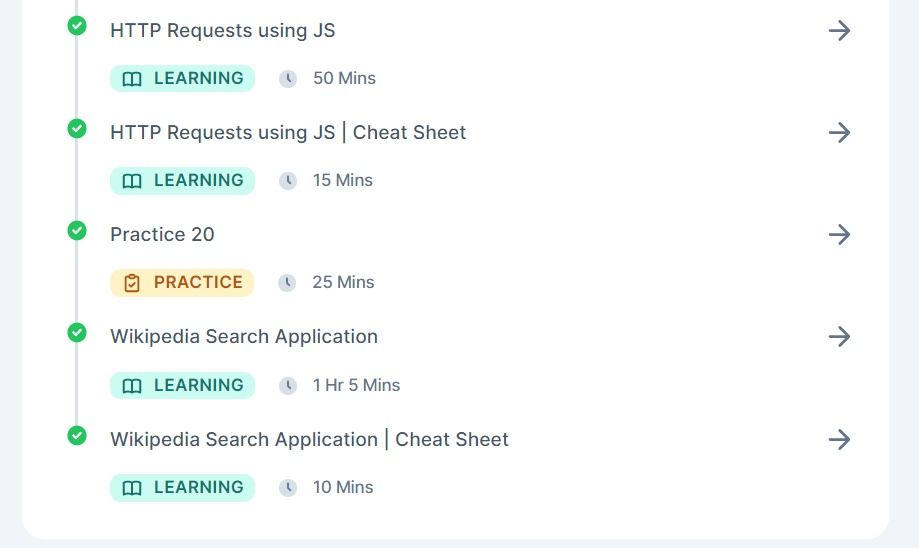
Task: Open the HTTP Requests using JS lesson
Action: click(x=223, y=30)
